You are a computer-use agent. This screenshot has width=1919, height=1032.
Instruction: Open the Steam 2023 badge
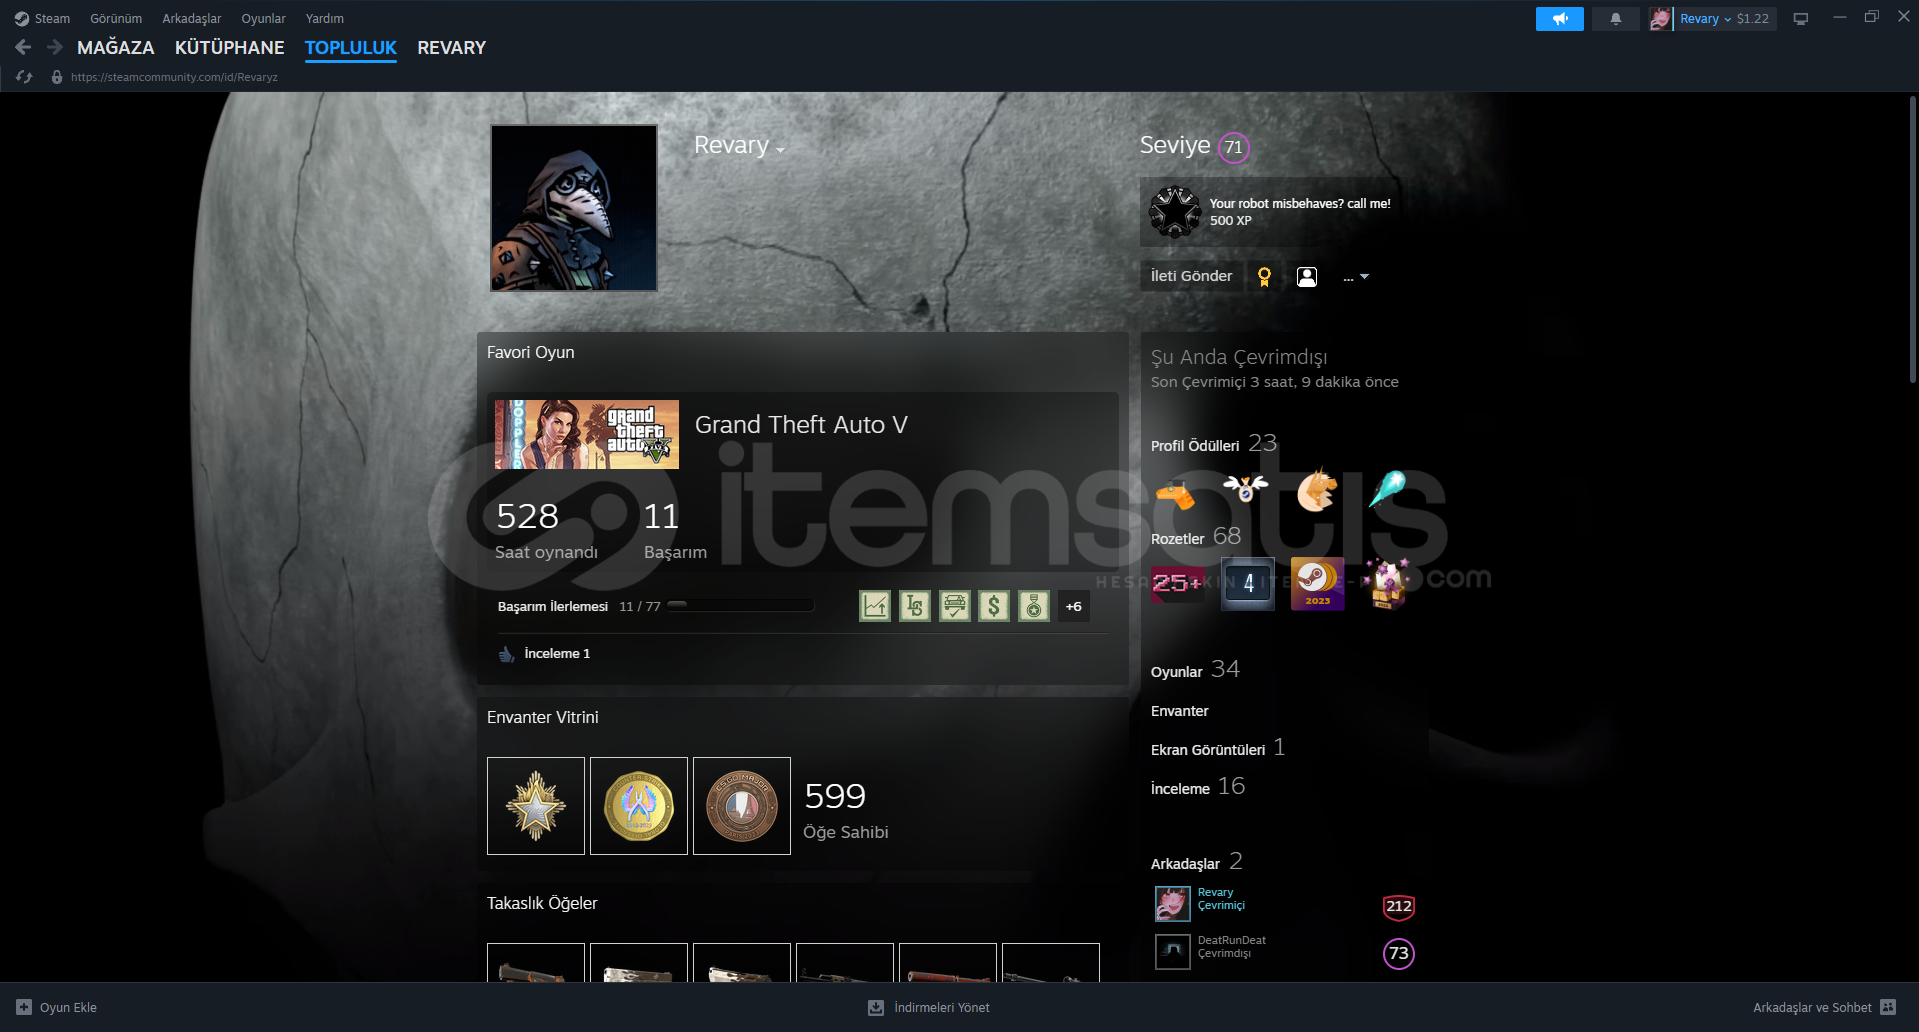(x=1318, y=584)
